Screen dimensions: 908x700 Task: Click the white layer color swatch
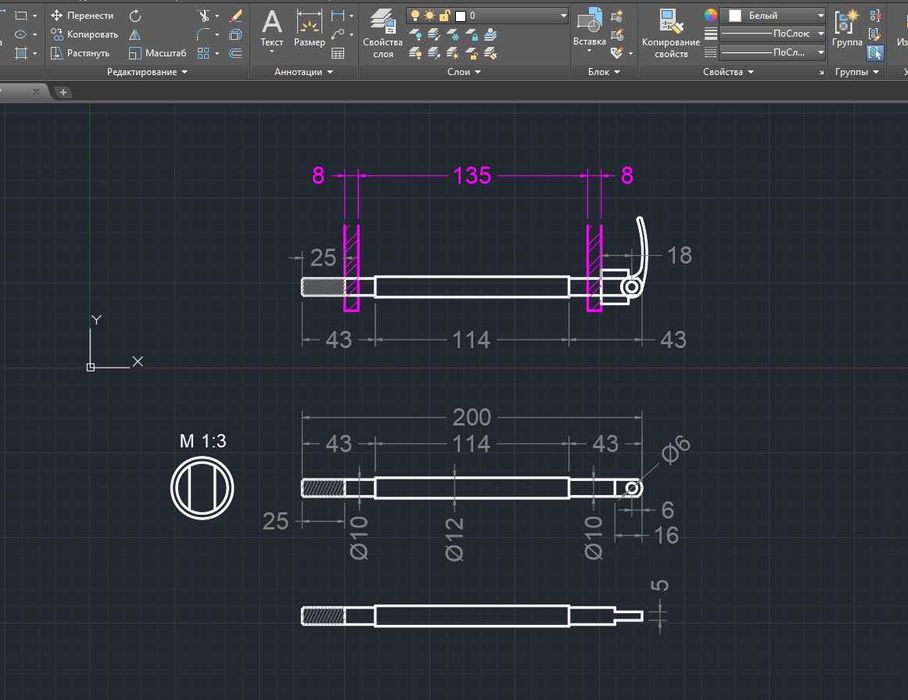pyautogui.click(x=460, y=16)
